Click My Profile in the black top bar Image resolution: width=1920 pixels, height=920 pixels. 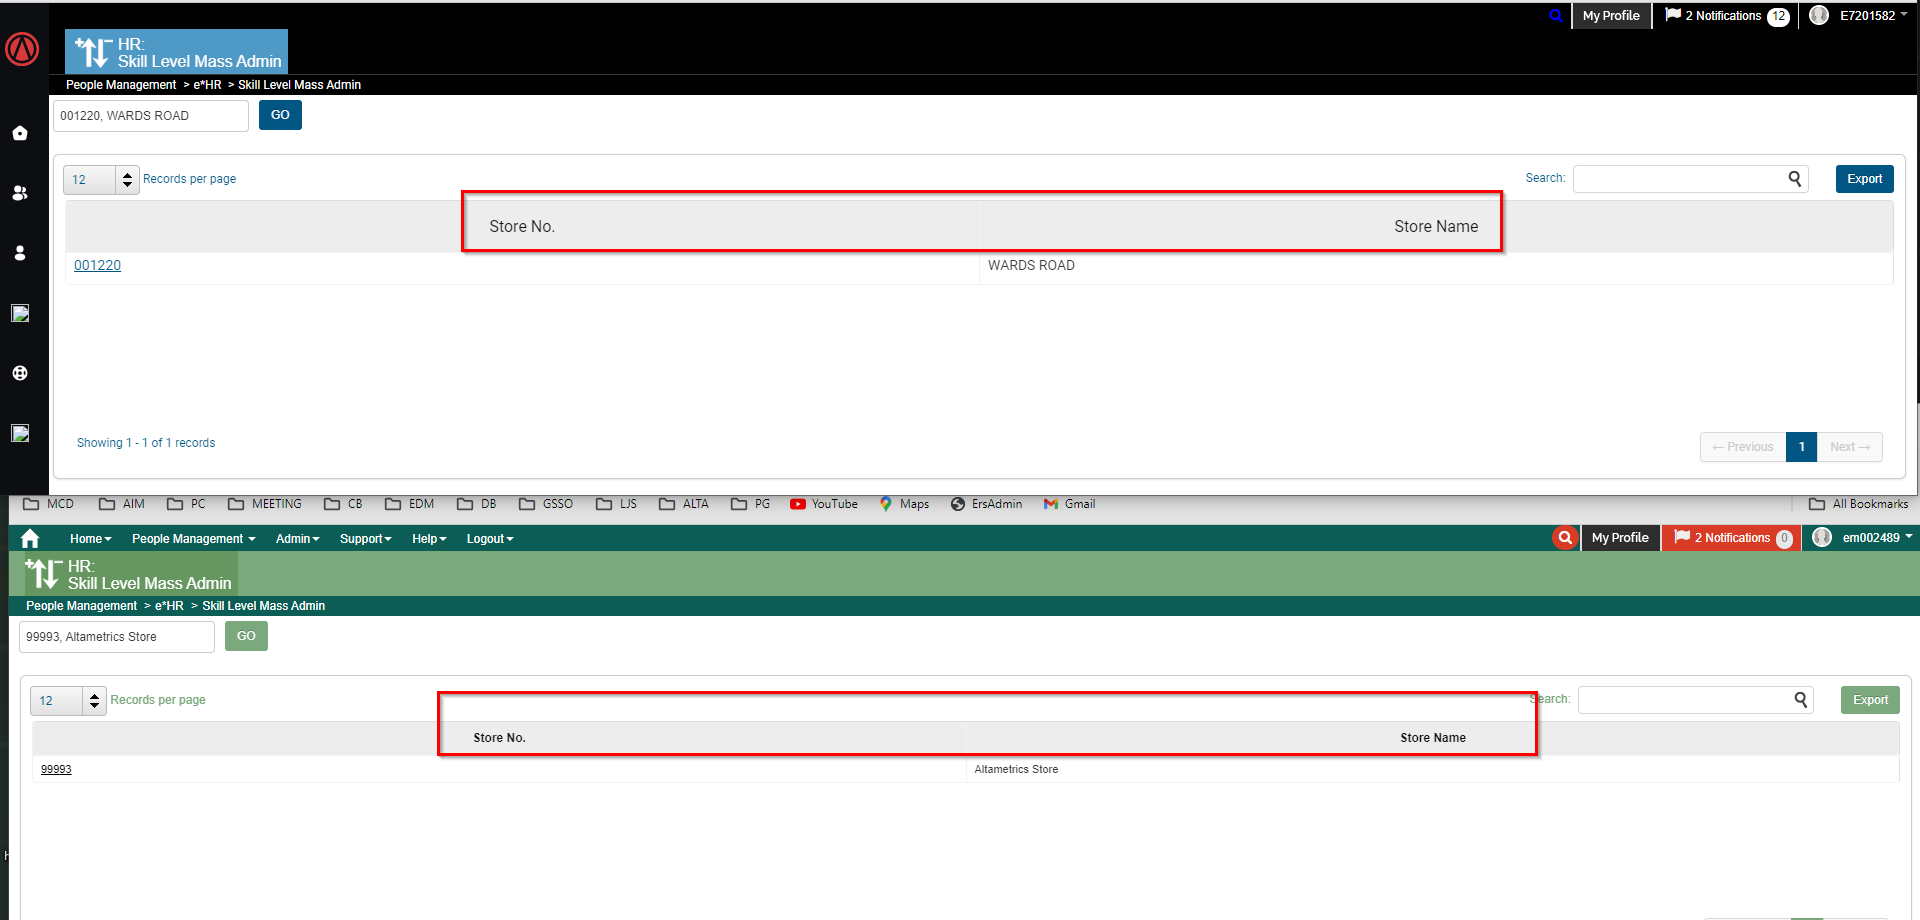point(1611,16)
